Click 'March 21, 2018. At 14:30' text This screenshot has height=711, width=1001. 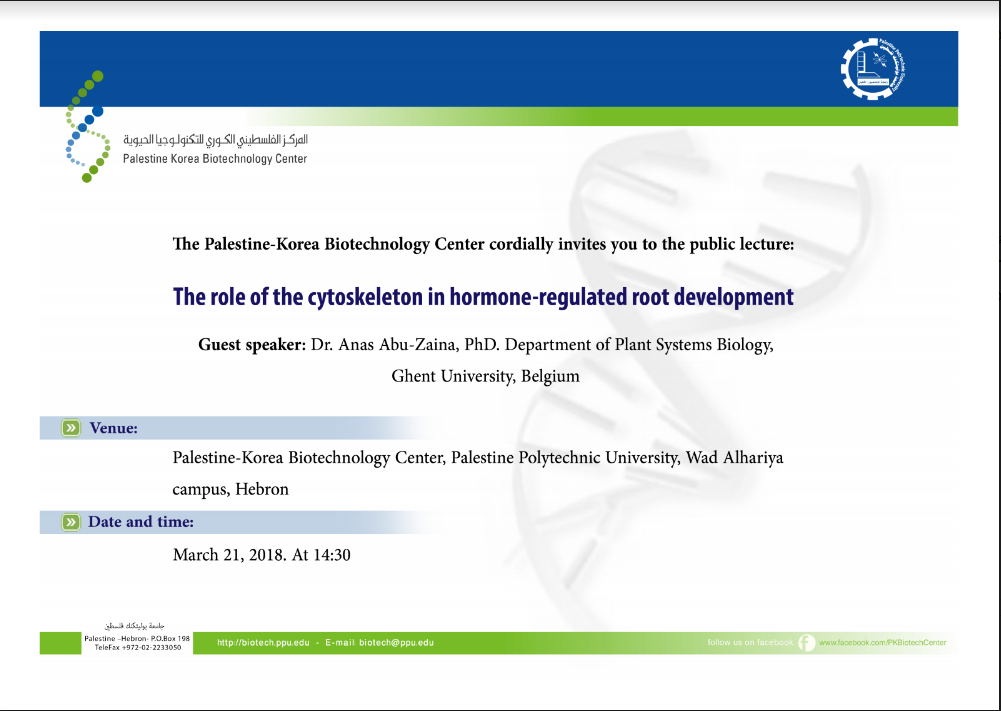pos(262,555)
